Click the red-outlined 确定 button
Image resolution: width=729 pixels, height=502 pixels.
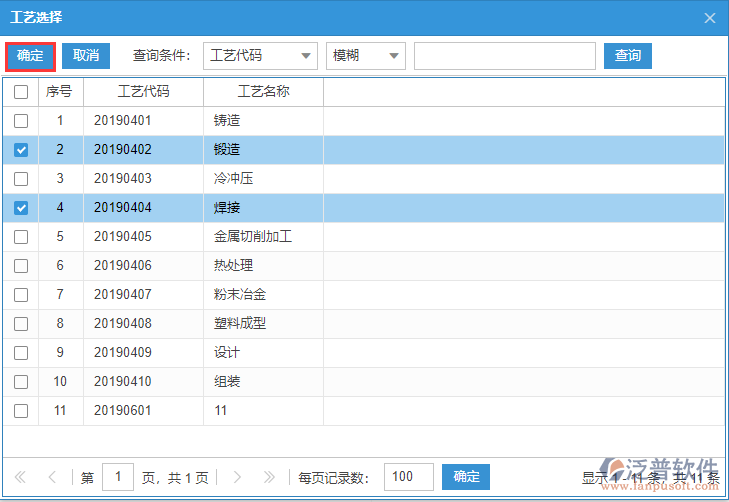tap(30, 56)
